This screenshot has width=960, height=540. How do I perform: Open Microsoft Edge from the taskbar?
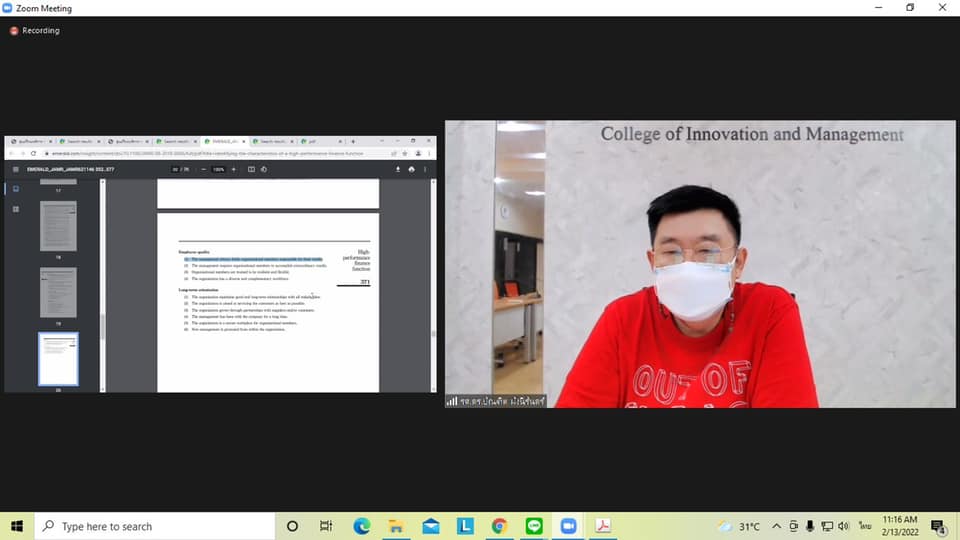click(362, 526)
